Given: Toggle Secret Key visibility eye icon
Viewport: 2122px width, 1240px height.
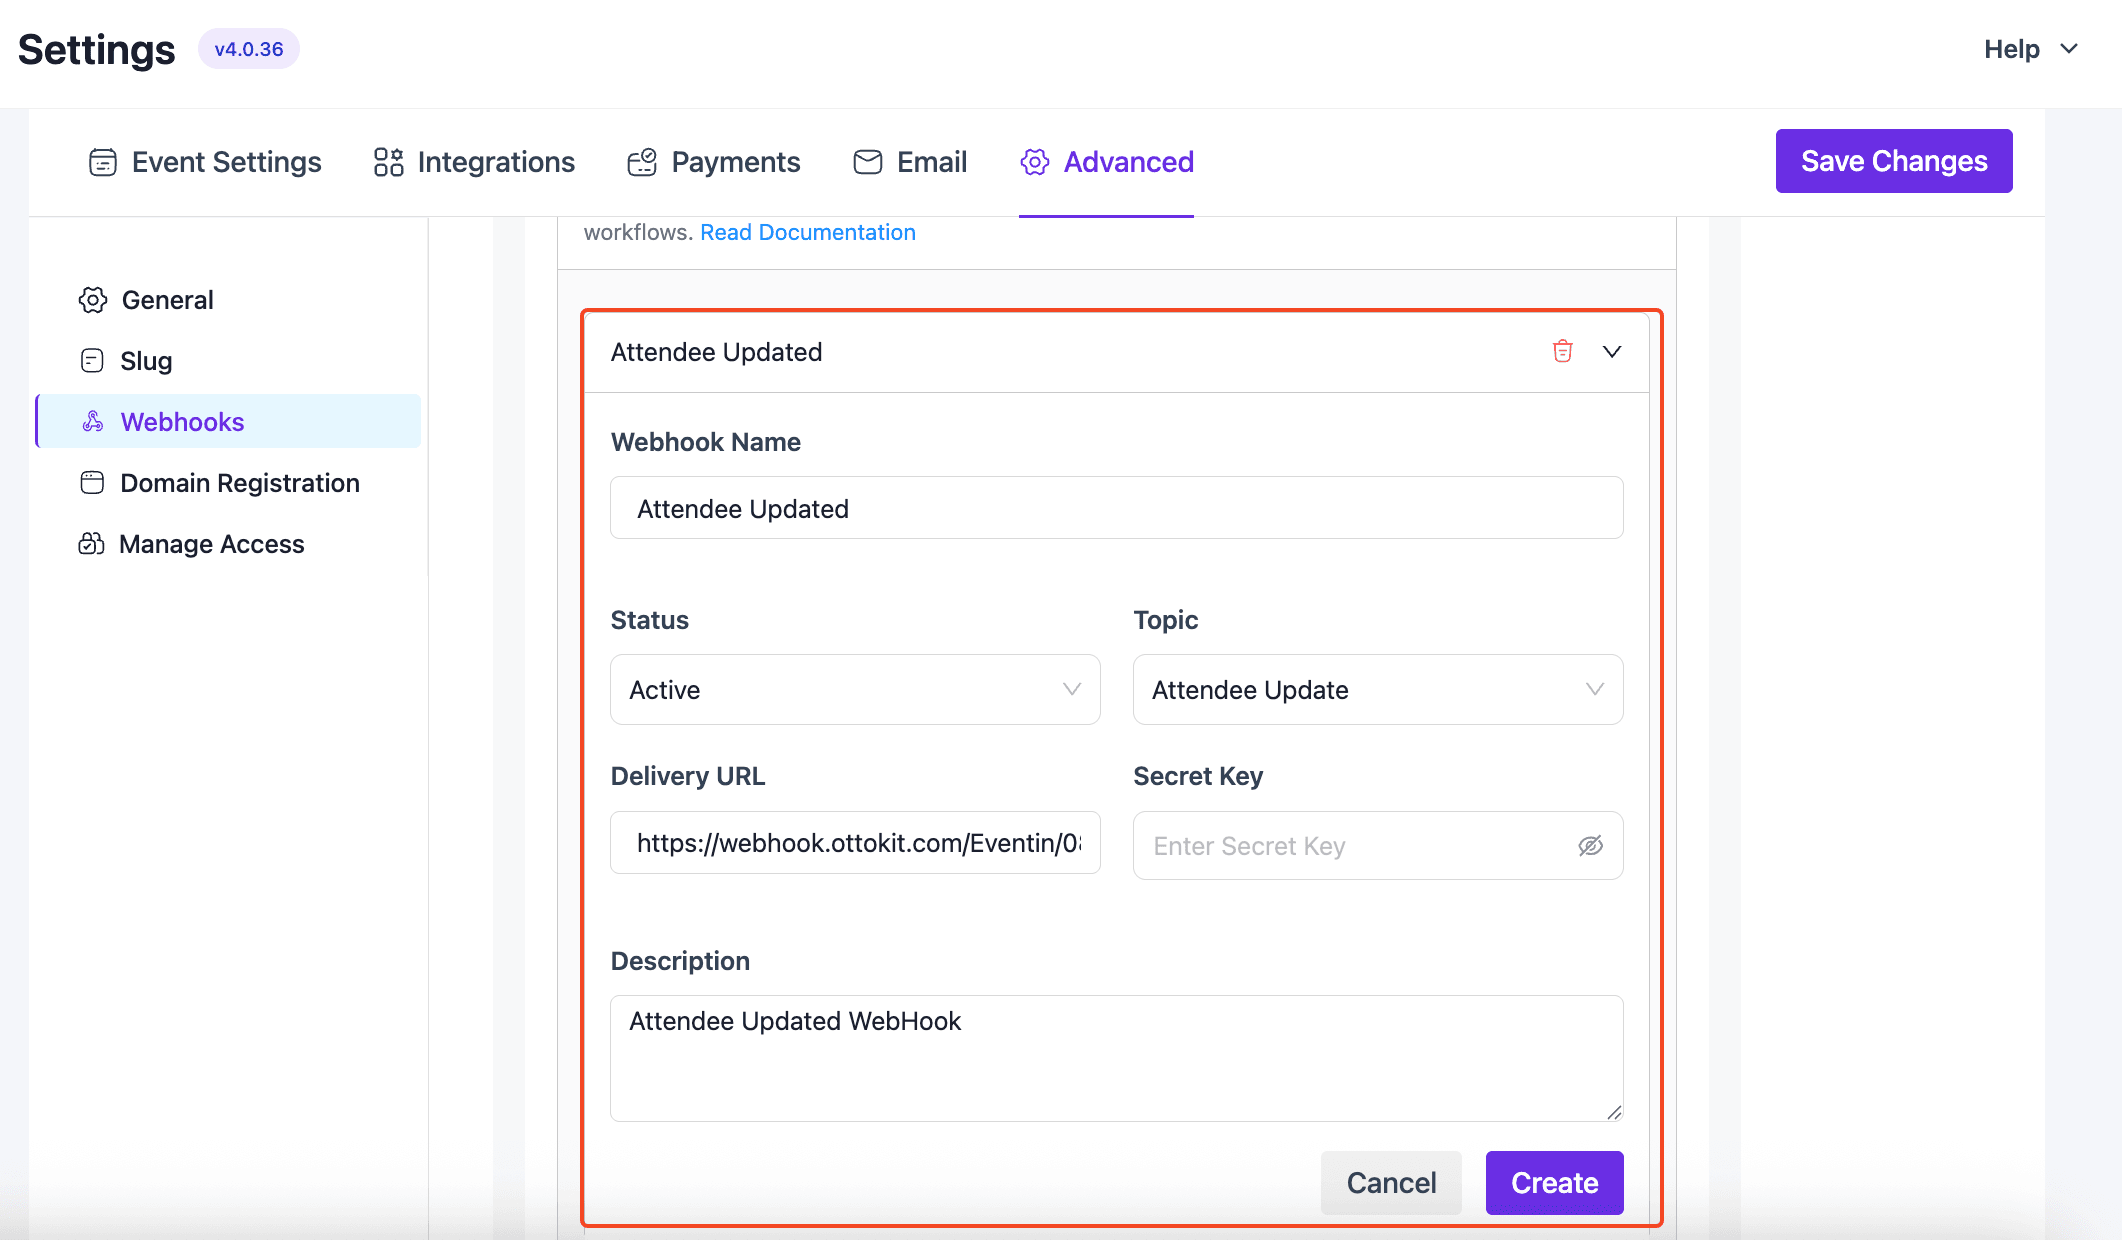Looking at the screenshot, I should (x=1591, y=846).
